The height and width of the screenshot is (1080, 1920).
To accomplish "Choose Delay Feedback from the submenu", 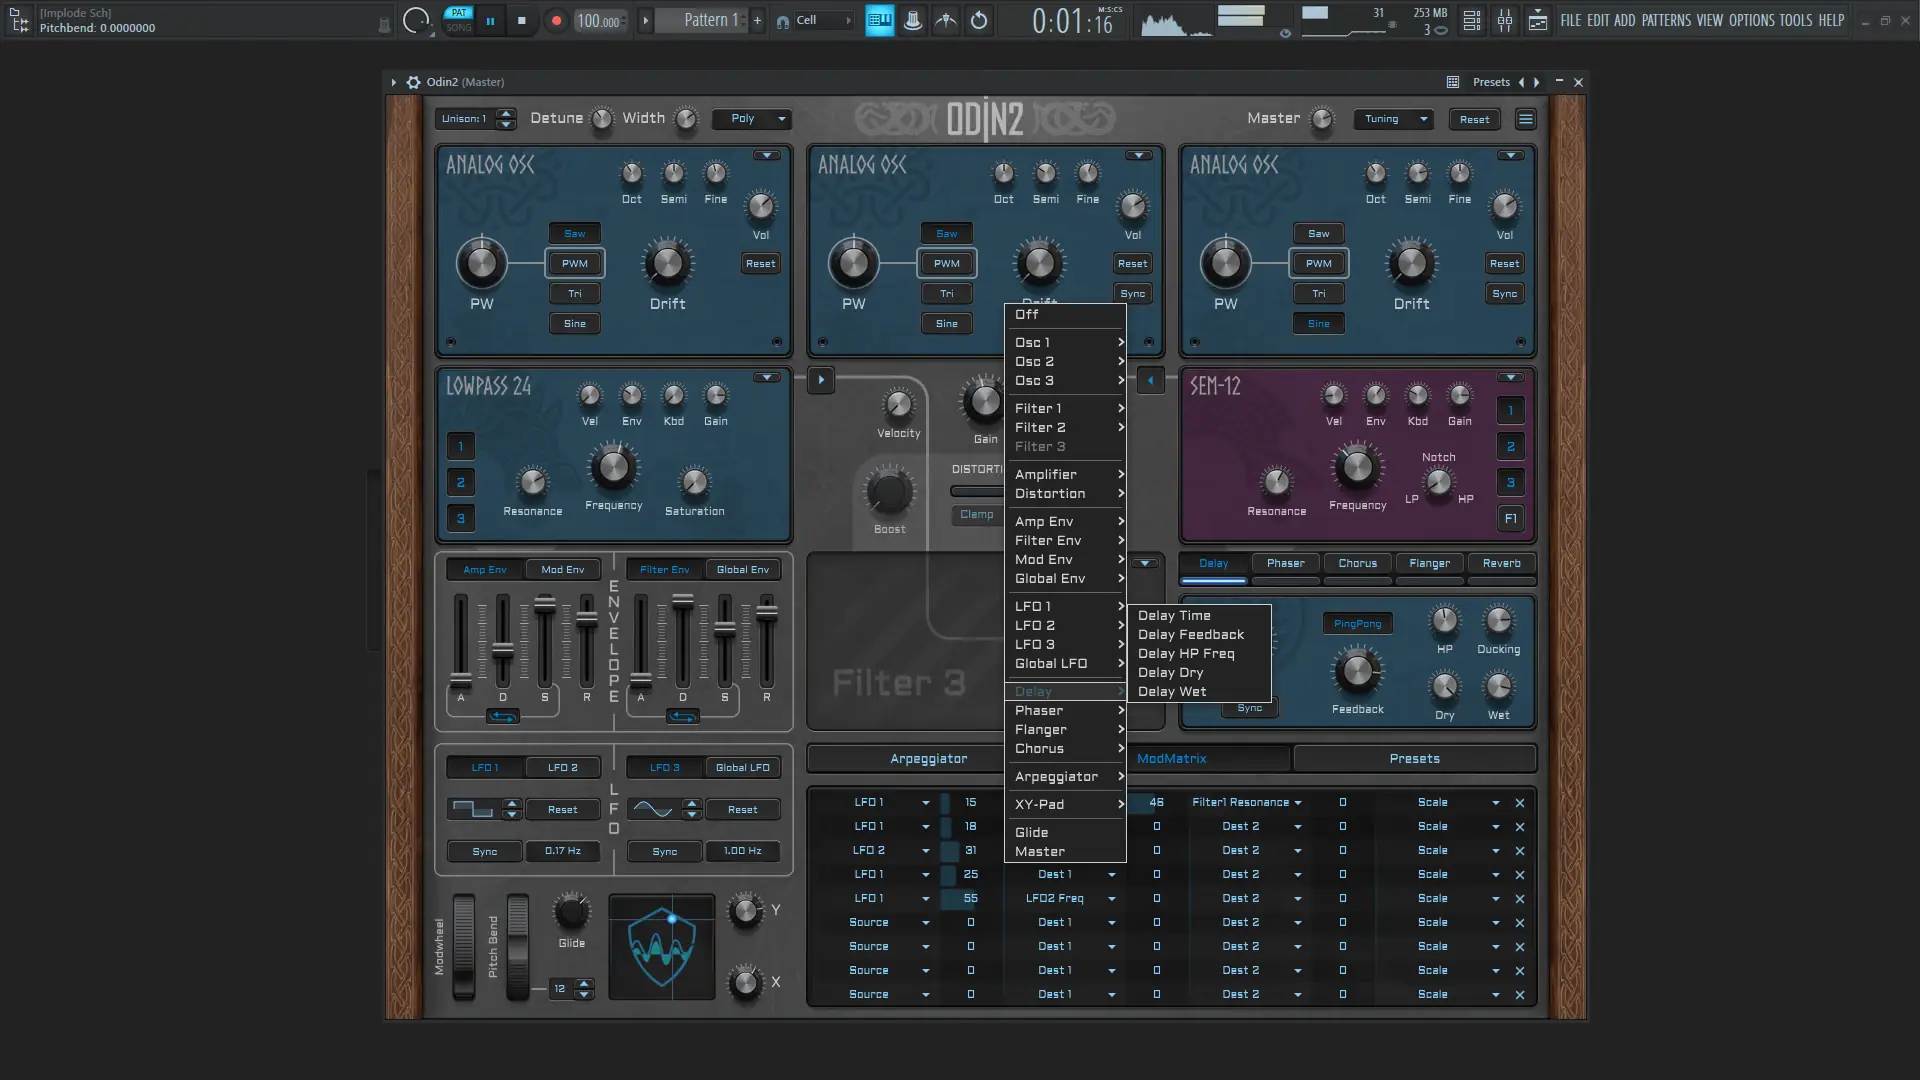I will pyautogui.click(x=1190, y=635).
